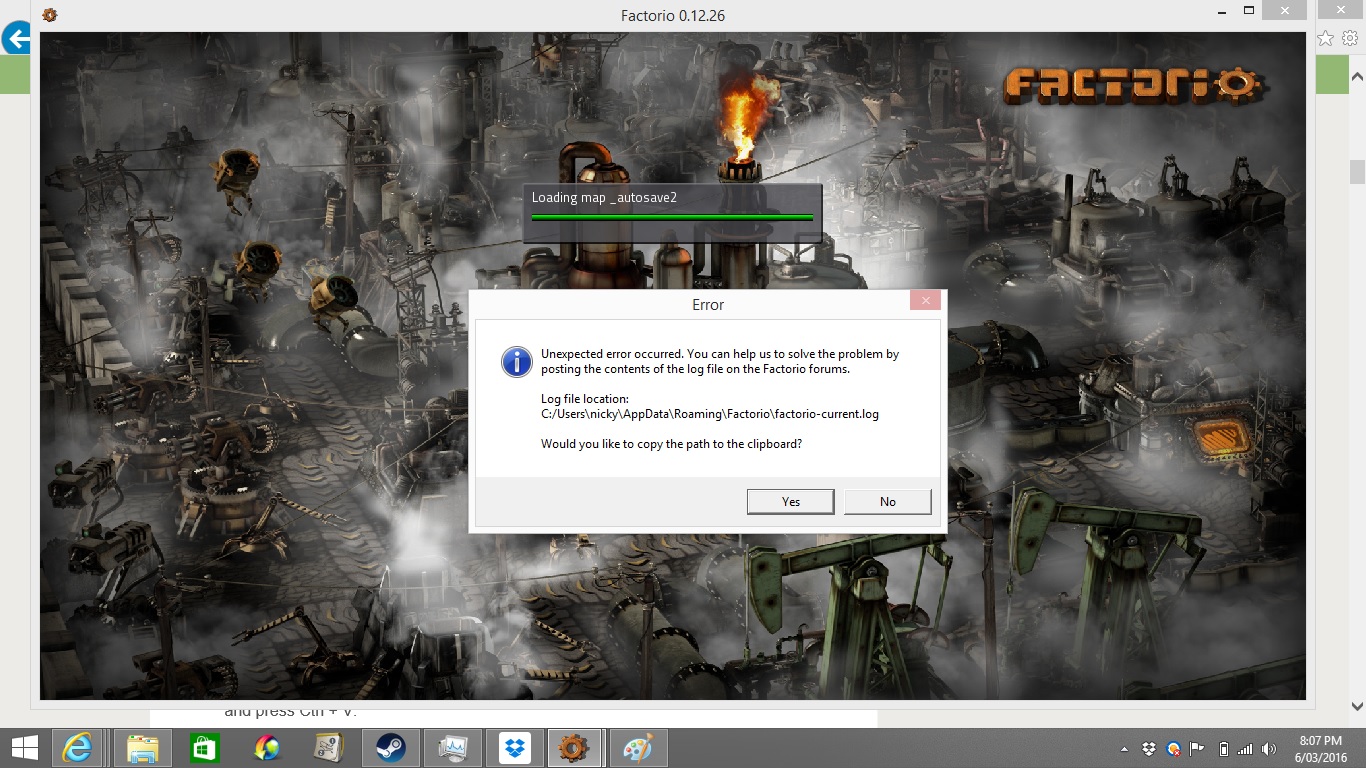Click the browser scrollbar down arrow
The width and height of the screenshot is (1366, 768).
[x=1357, y=705]
